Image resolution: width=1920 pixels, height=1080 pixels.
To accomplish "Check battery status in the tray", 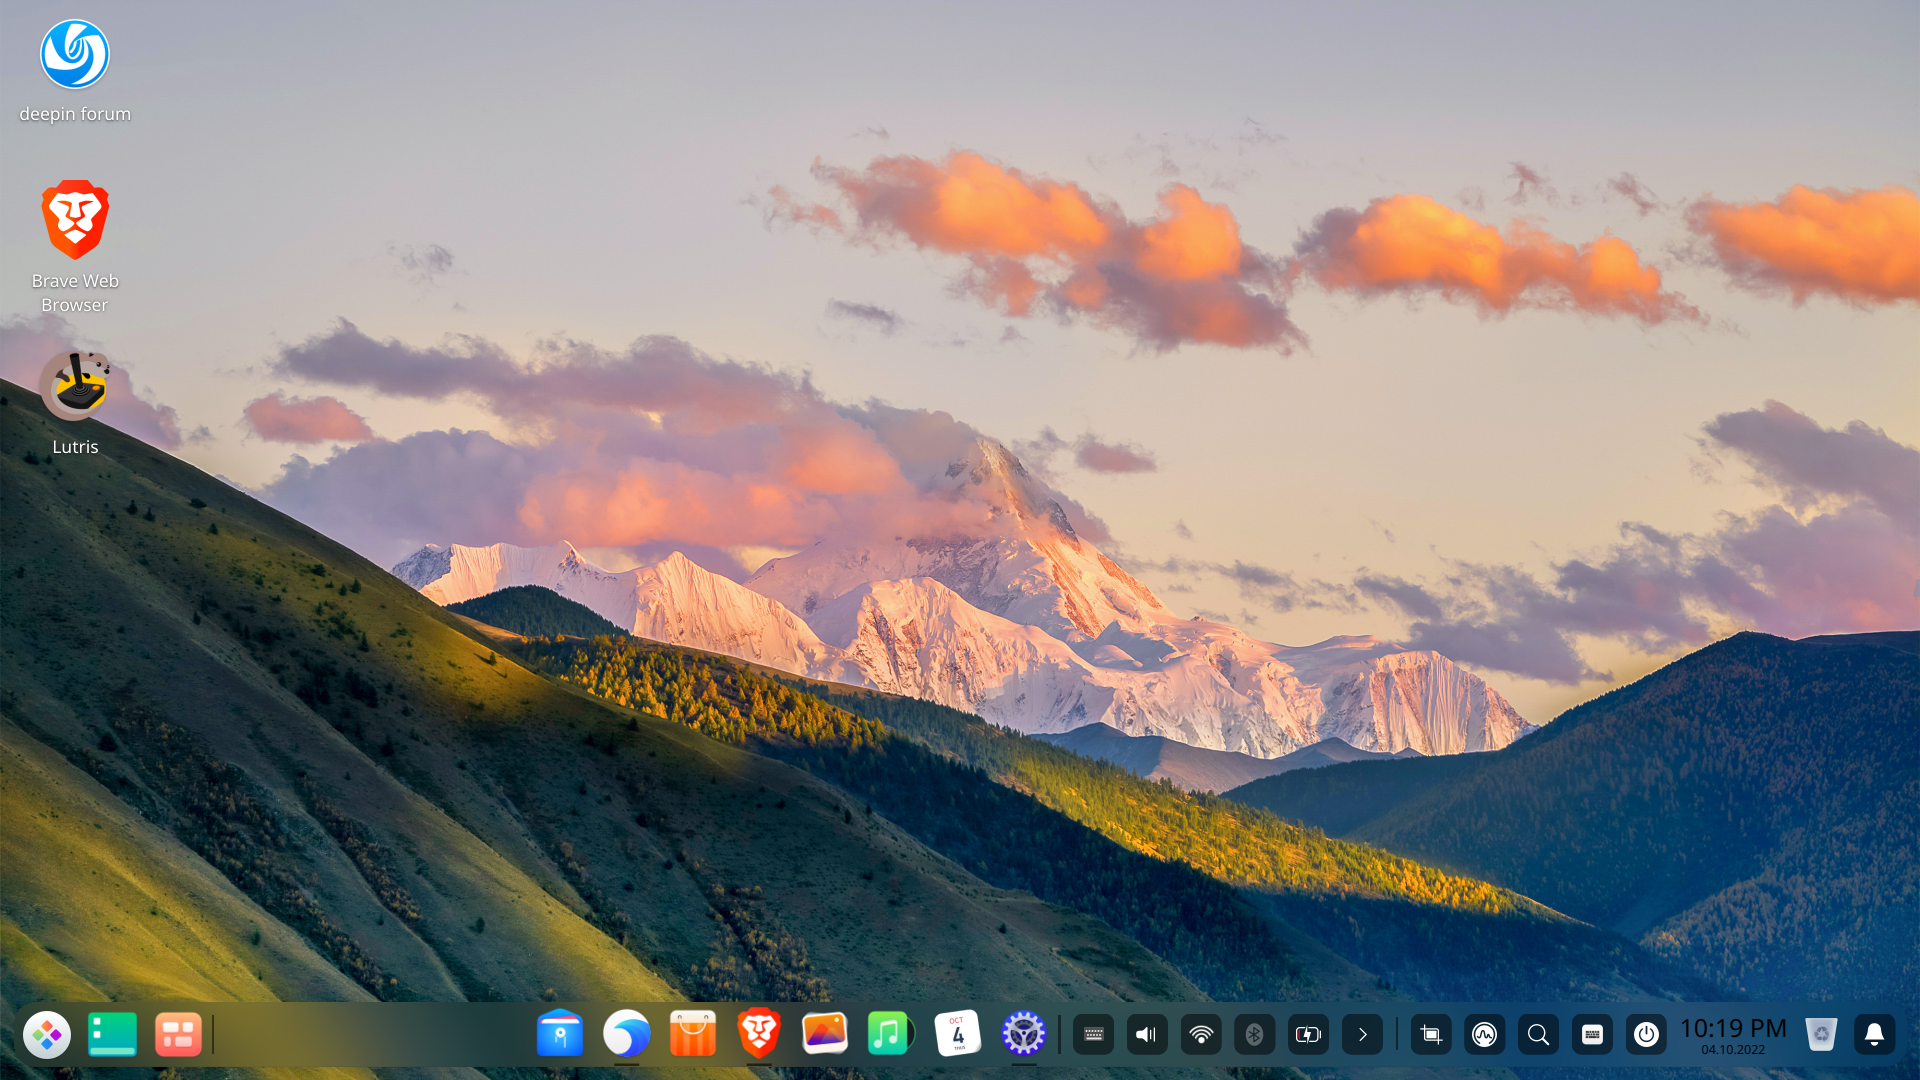I will pos(1308,1035).
